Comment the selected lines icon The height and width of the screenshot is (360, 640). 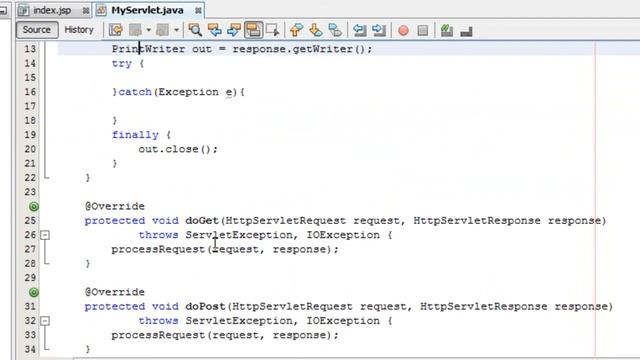click(447, 31)
